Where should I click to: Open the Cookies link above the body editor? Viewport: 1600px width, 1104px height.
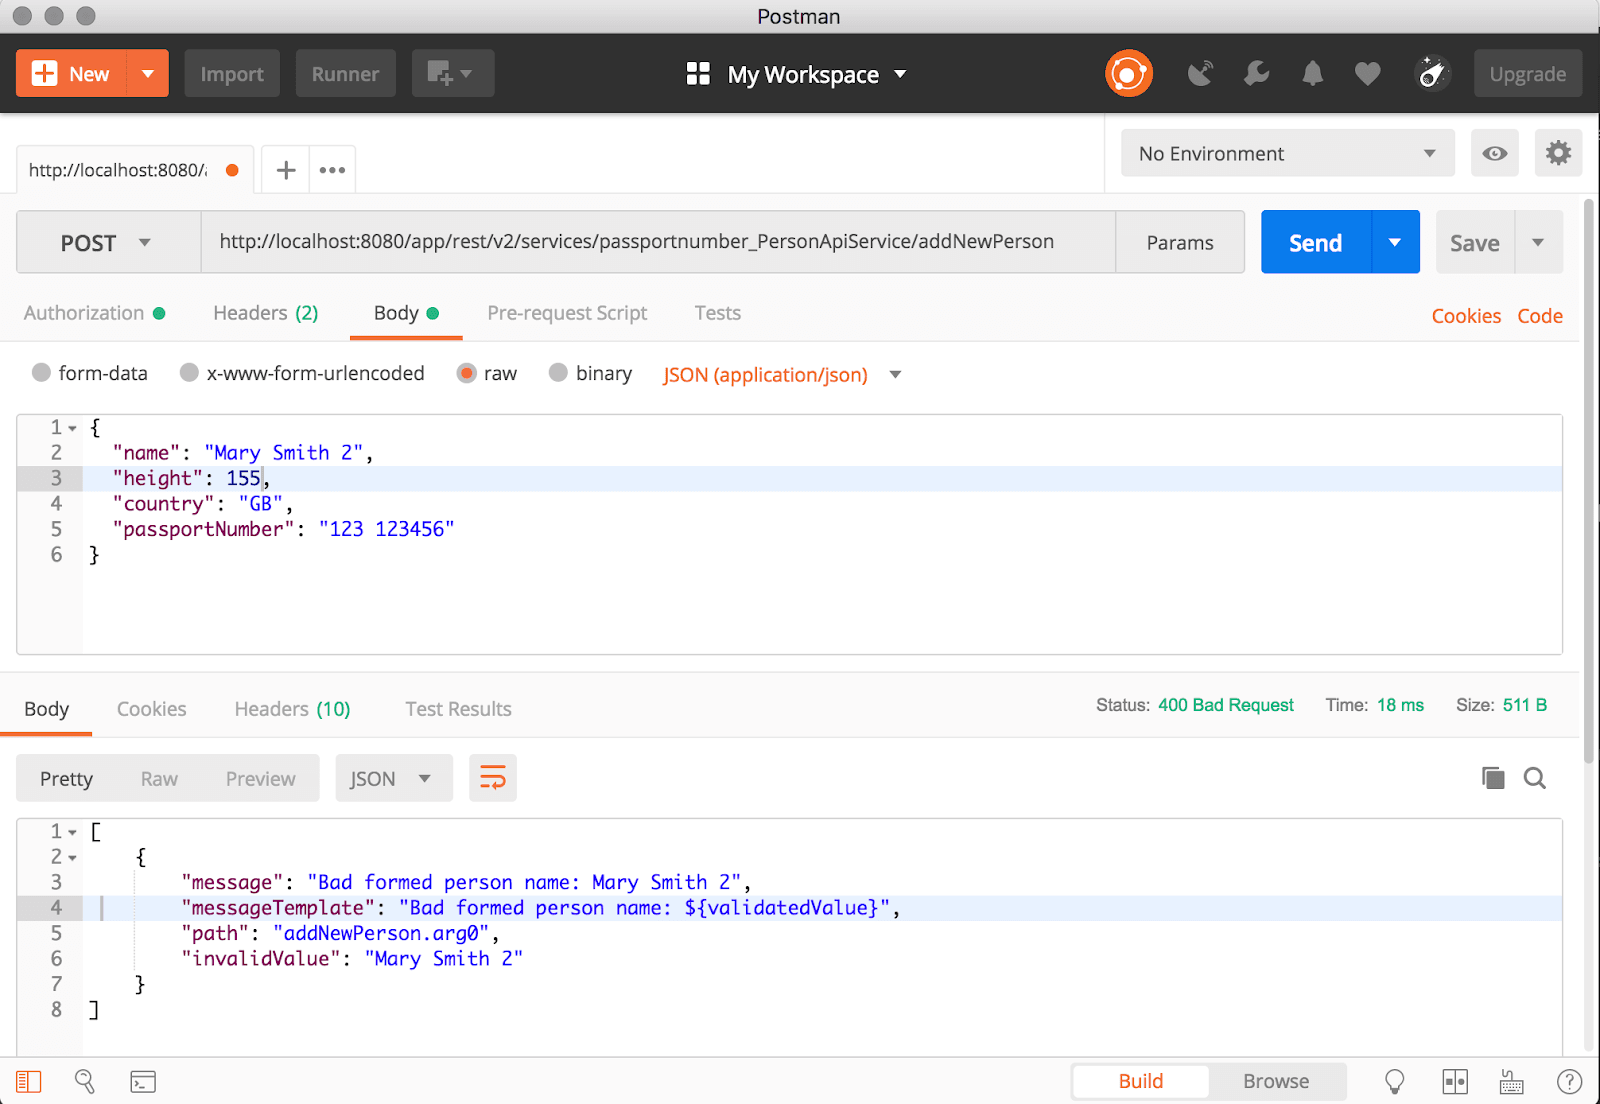click(1466, 315)
